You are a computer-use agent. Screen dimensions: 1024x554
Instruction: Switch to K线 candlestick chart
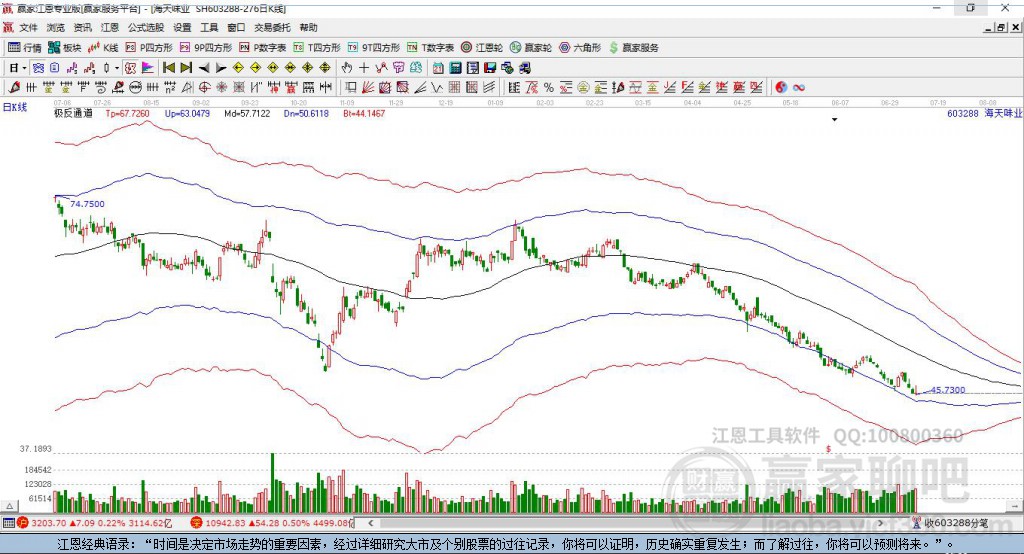click(103, 48)
